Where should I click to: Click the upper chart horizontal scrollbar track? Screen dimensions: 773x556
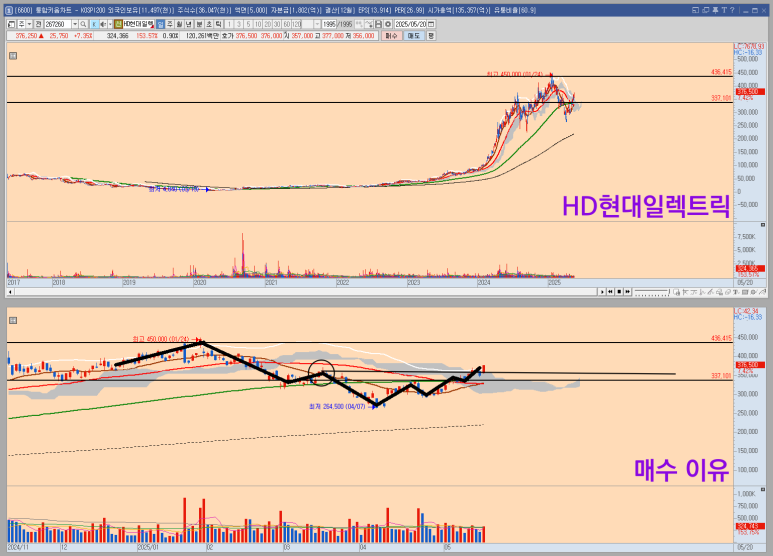[x=306, y=292]
